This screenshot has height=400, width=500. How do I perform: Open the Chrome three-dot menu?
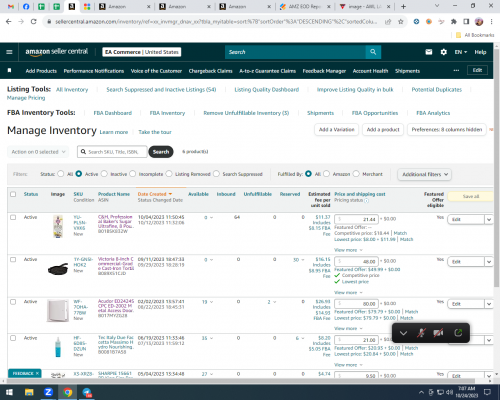[x=491, y=22]
